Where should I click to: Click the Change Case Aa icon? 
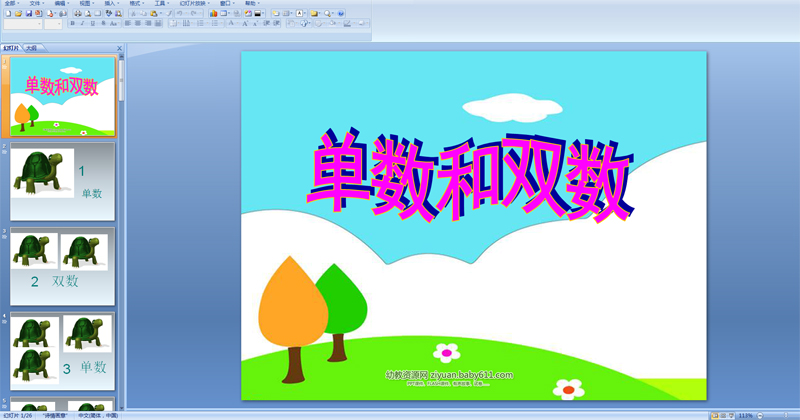coord(114,23)
